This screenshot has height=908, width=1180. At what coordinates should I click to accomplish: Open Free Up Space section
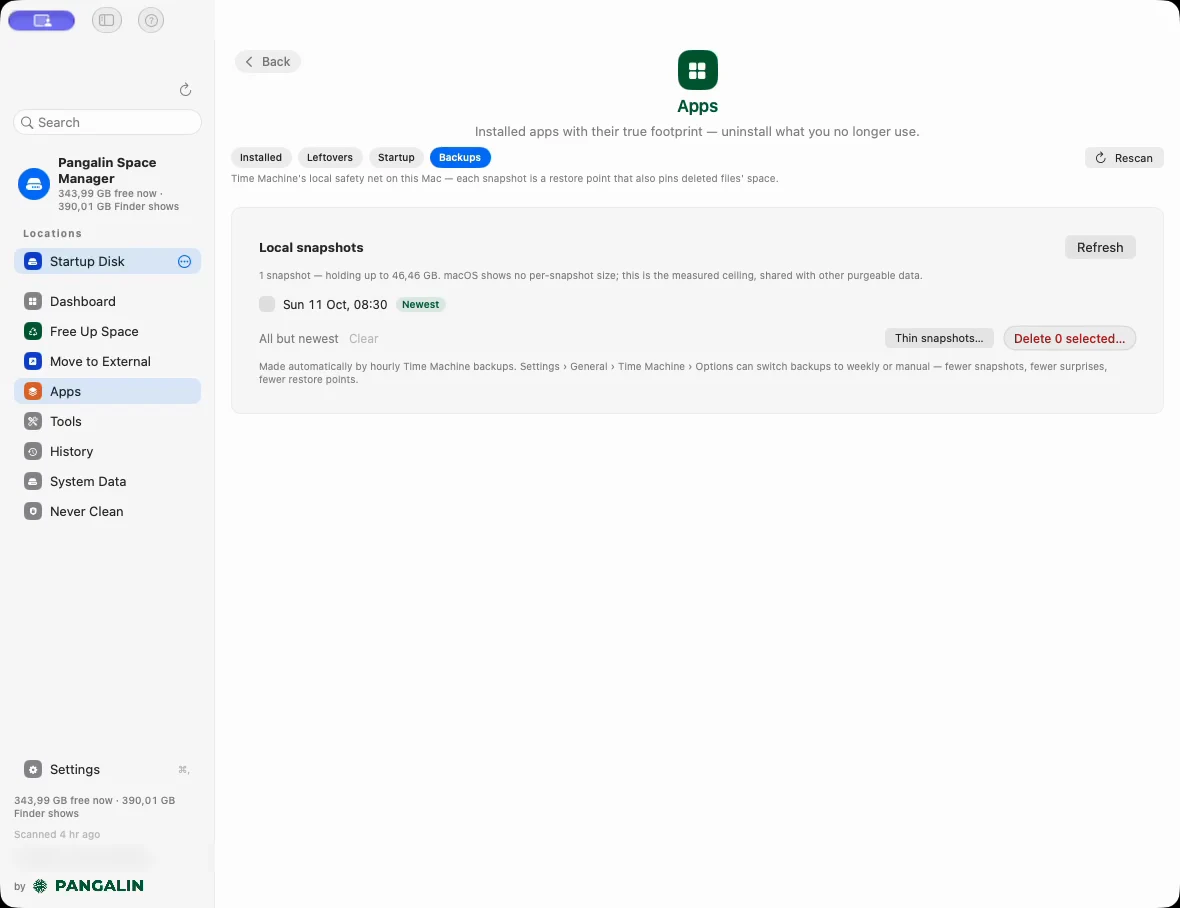(x=108, y=331)
